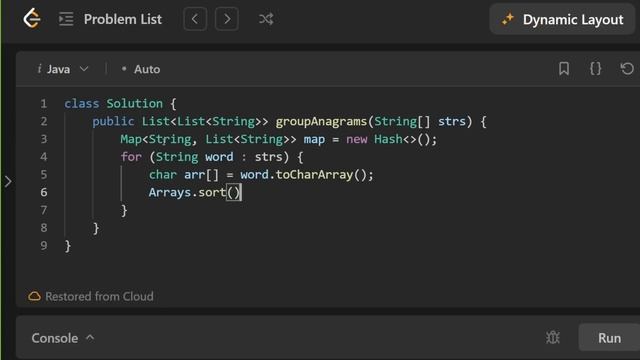Click the Problem List label
Viewport: 640px width, 360px height.
[x=122, y=19]
